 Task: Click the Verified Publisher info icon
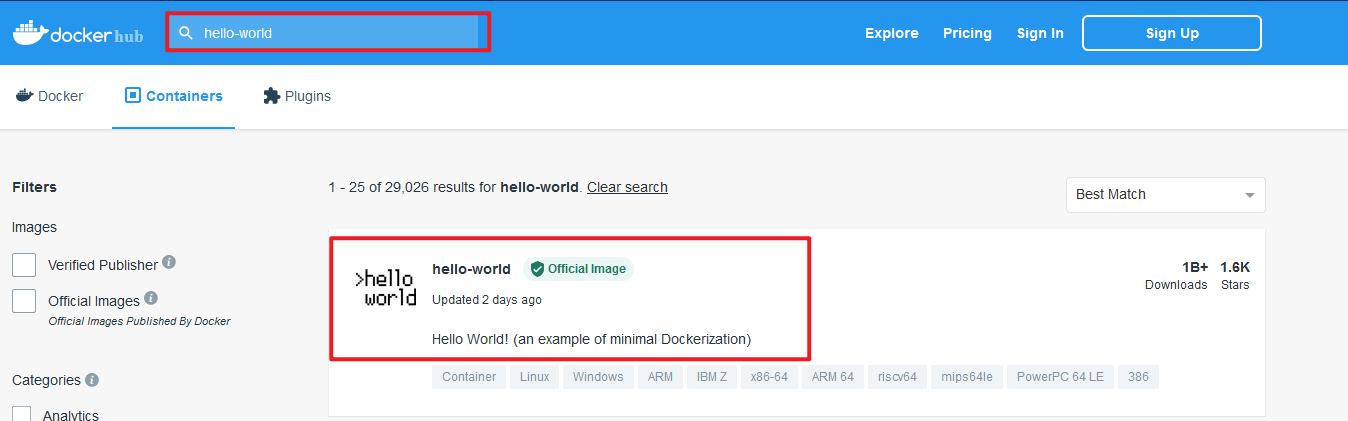[x=169, y=262]
